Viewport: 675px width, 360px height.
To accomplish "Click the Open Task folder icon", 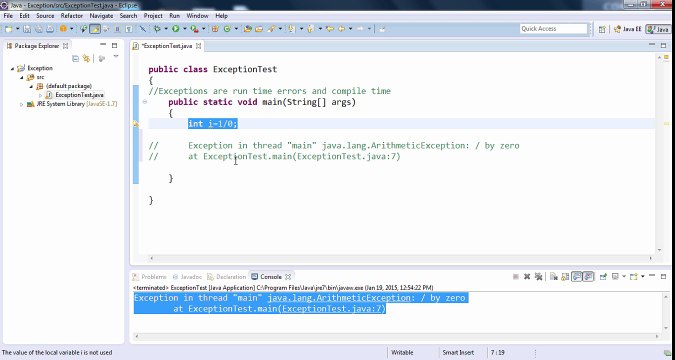I will [x=259, y=29].
